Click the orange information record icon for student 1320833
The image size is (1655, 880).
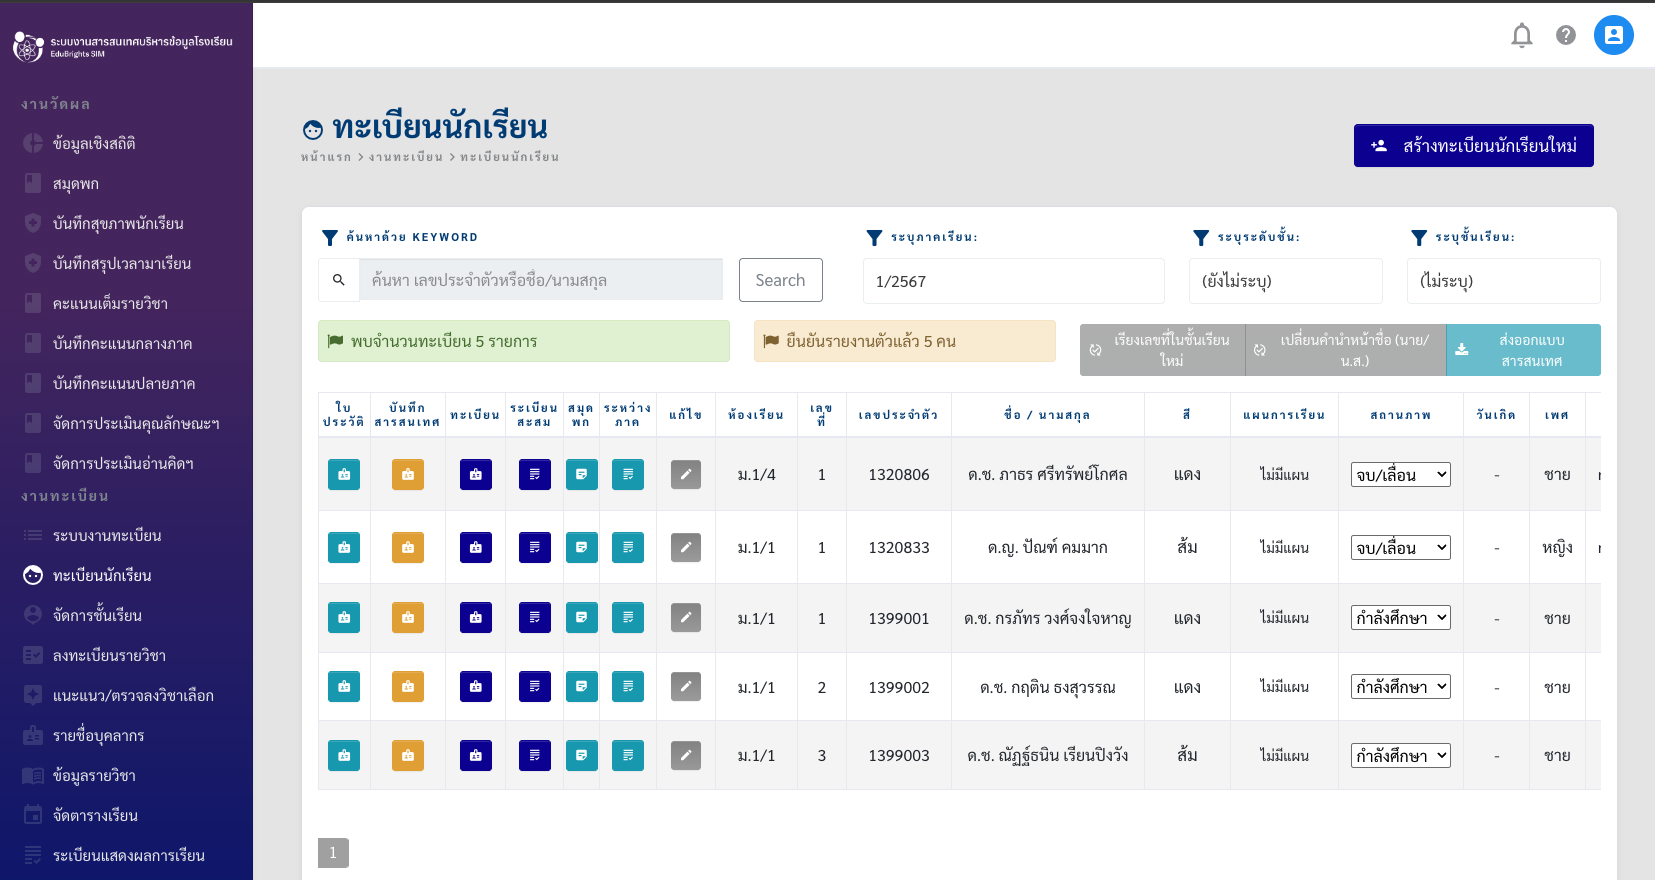(x=408, y=548)
